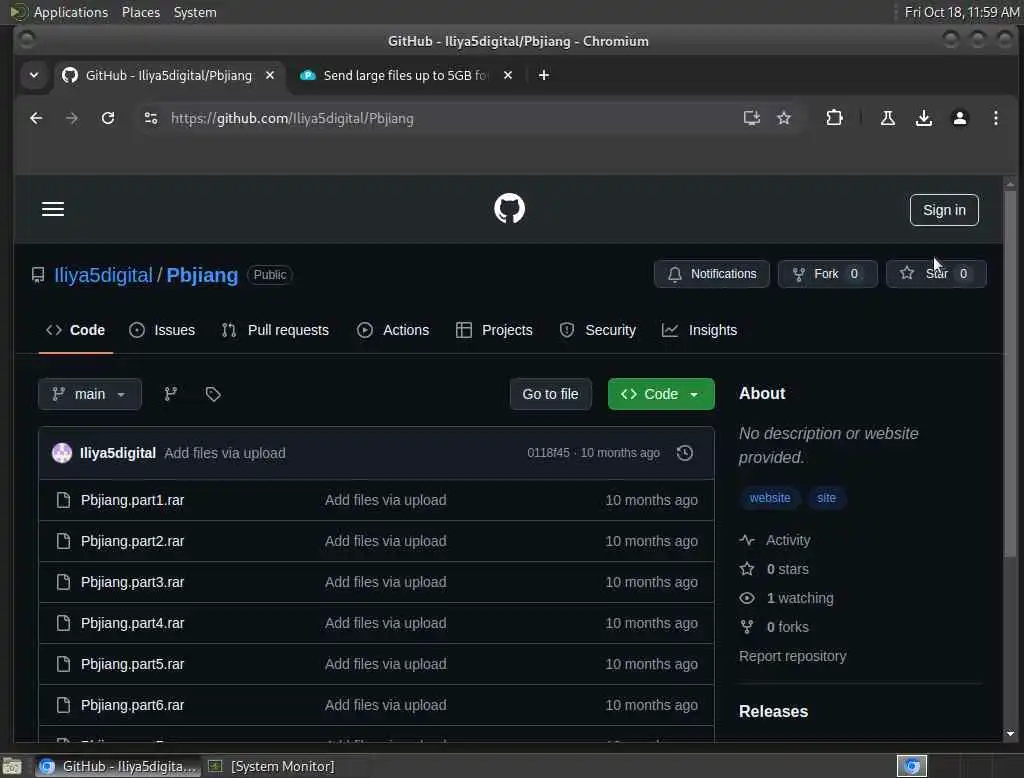Open the hamburger navigation menu
The image size is (1024, 778).
(53, 209)
